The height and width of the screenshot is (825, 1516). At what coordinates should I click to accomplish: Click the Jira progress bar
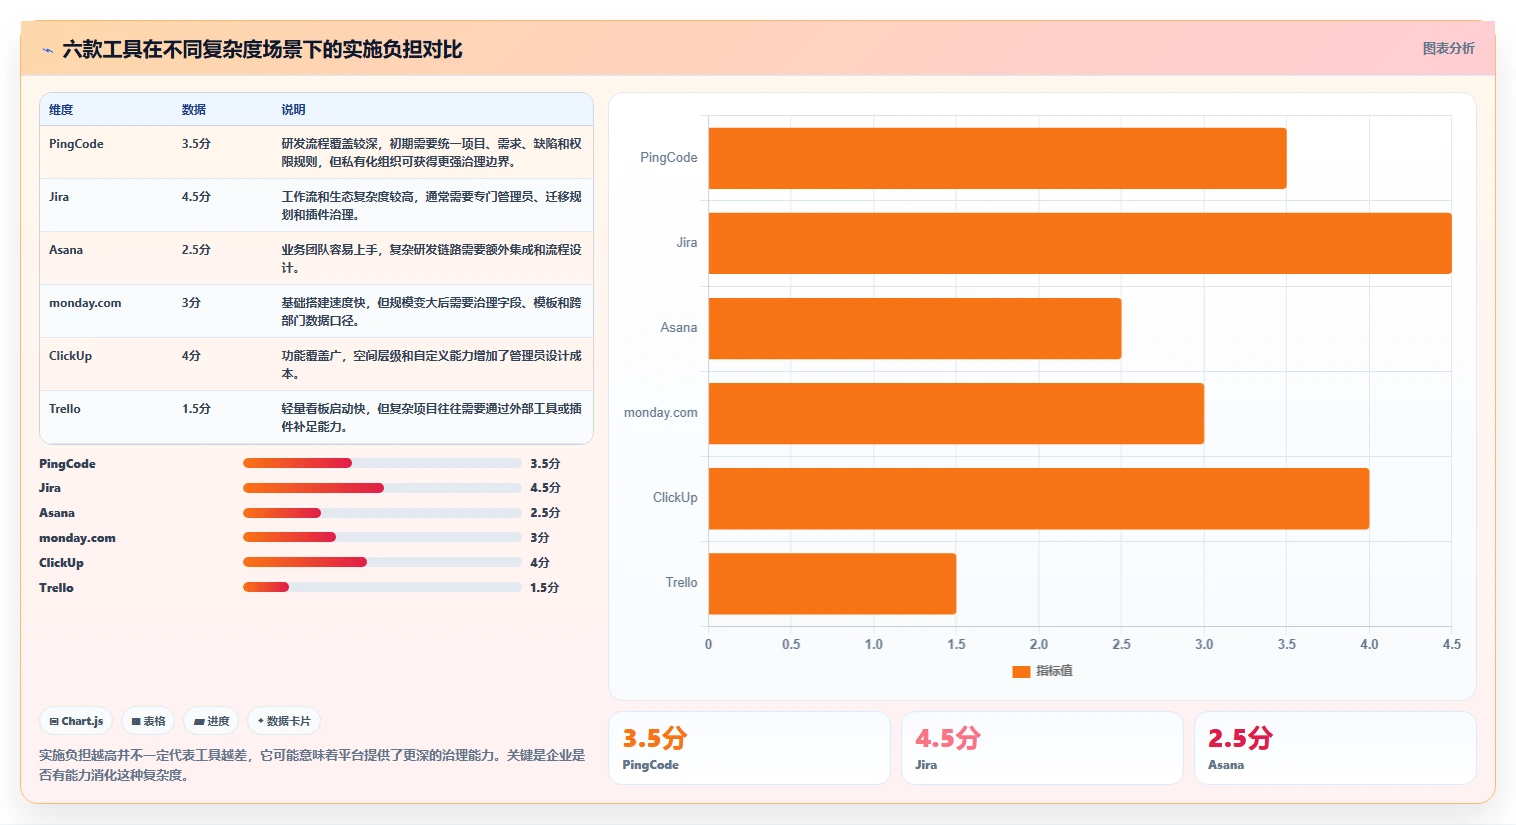(382, 488)
